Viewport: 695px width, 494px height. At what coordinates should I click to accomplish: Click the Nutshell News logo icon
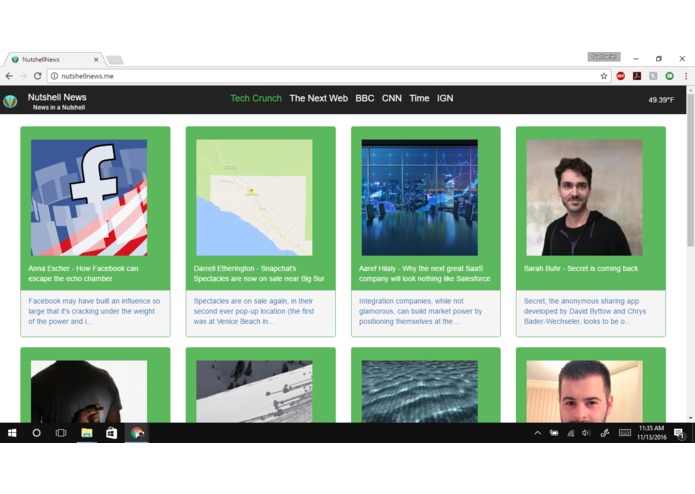(10, 101)
